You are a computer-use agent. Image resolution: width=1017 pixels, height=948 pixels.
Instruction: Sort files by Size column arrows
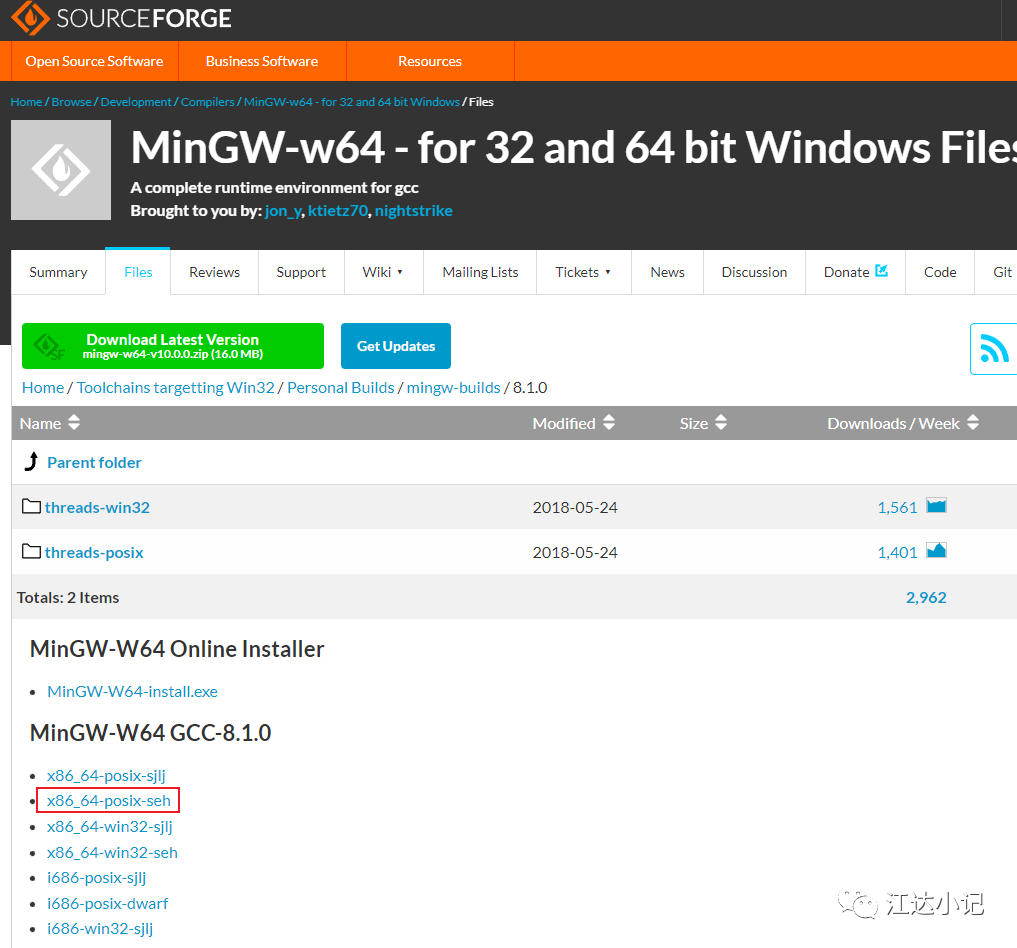point(721,423)
